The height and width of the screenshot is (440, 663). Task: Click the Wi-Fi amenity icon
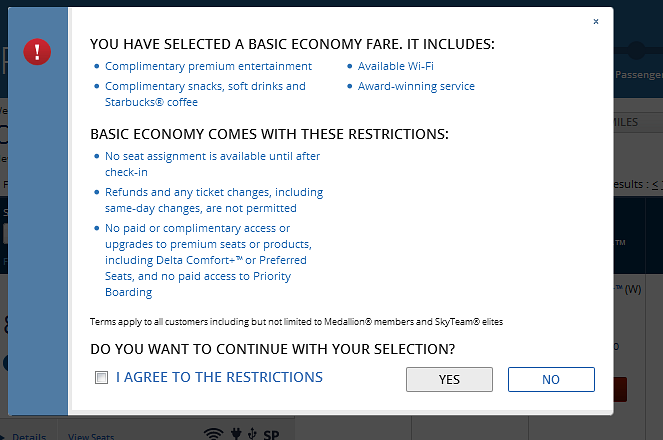pyautogui.click(x=214, y=434)
